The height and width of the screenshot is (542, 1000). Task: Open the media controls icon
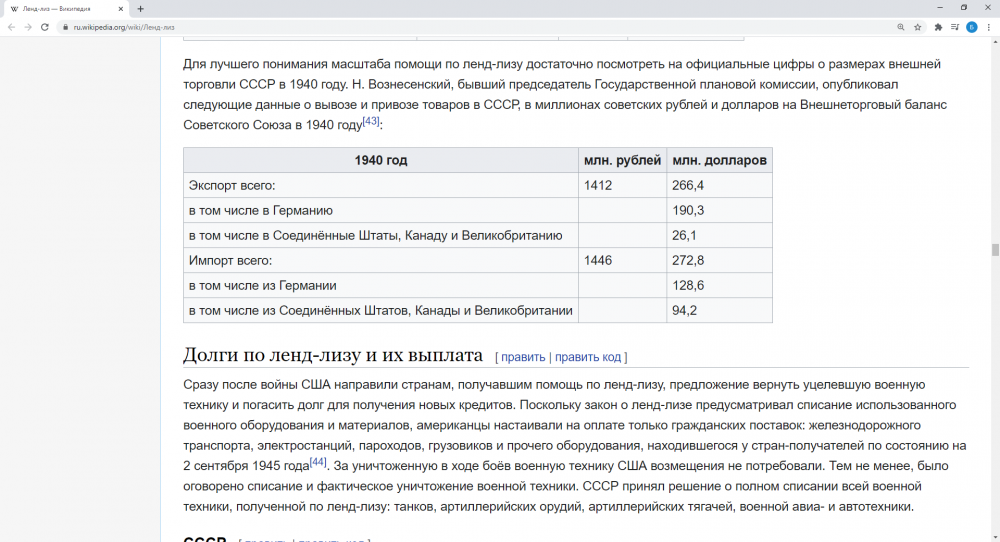tap(955, 27)
